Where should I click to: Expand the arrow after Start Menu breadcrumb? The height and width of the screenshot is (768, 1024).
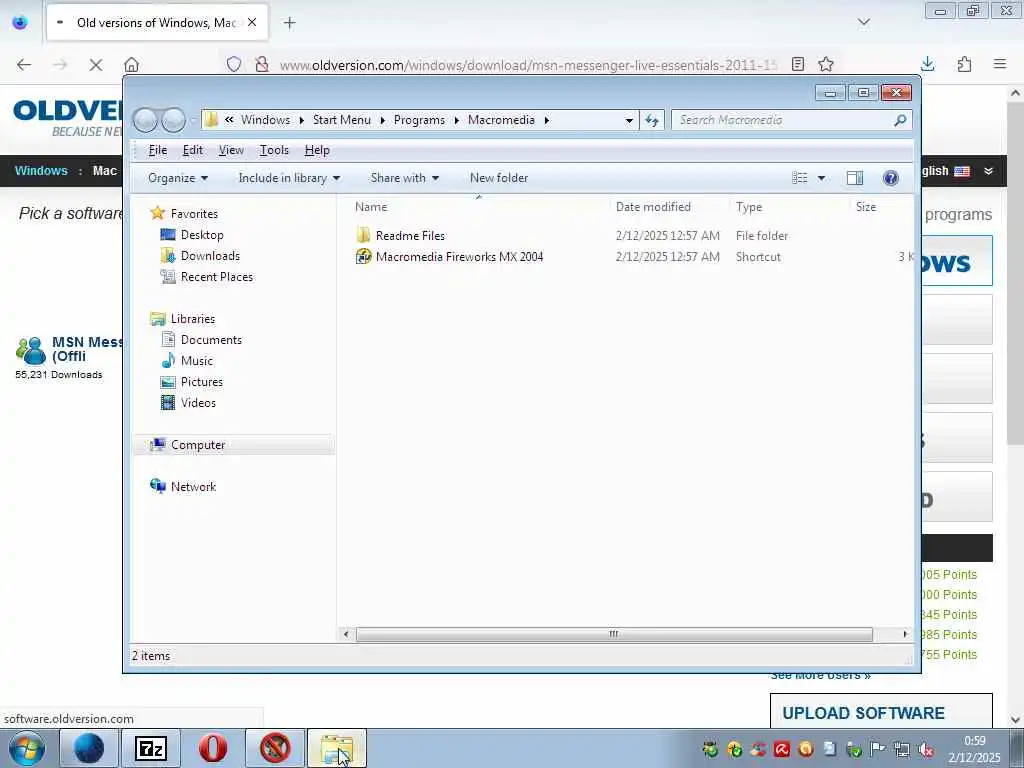click(383, 120)
